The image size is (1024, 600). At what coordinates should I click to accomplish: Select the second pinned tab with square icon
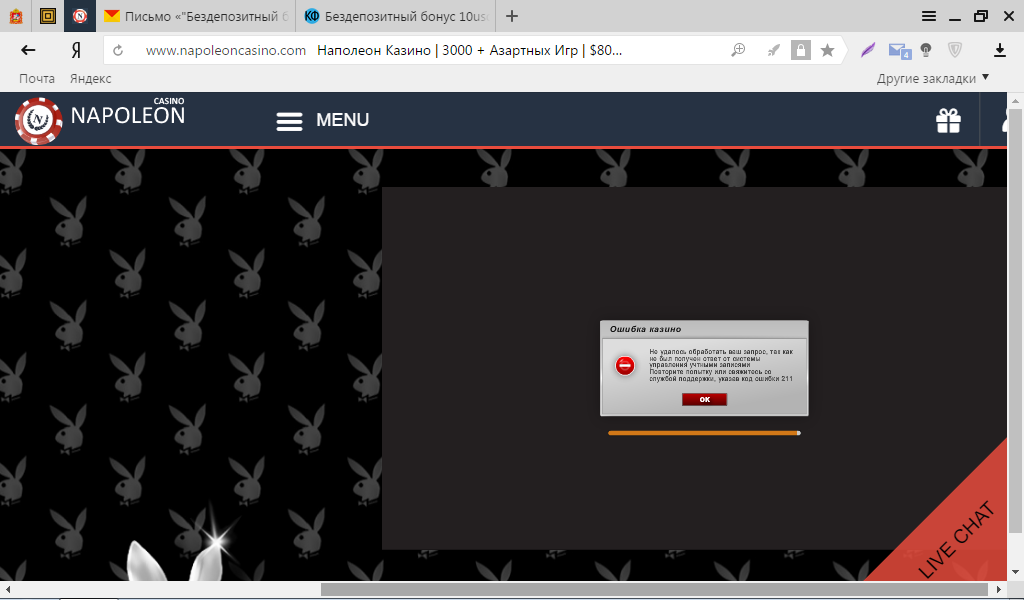tap(48, 16)
